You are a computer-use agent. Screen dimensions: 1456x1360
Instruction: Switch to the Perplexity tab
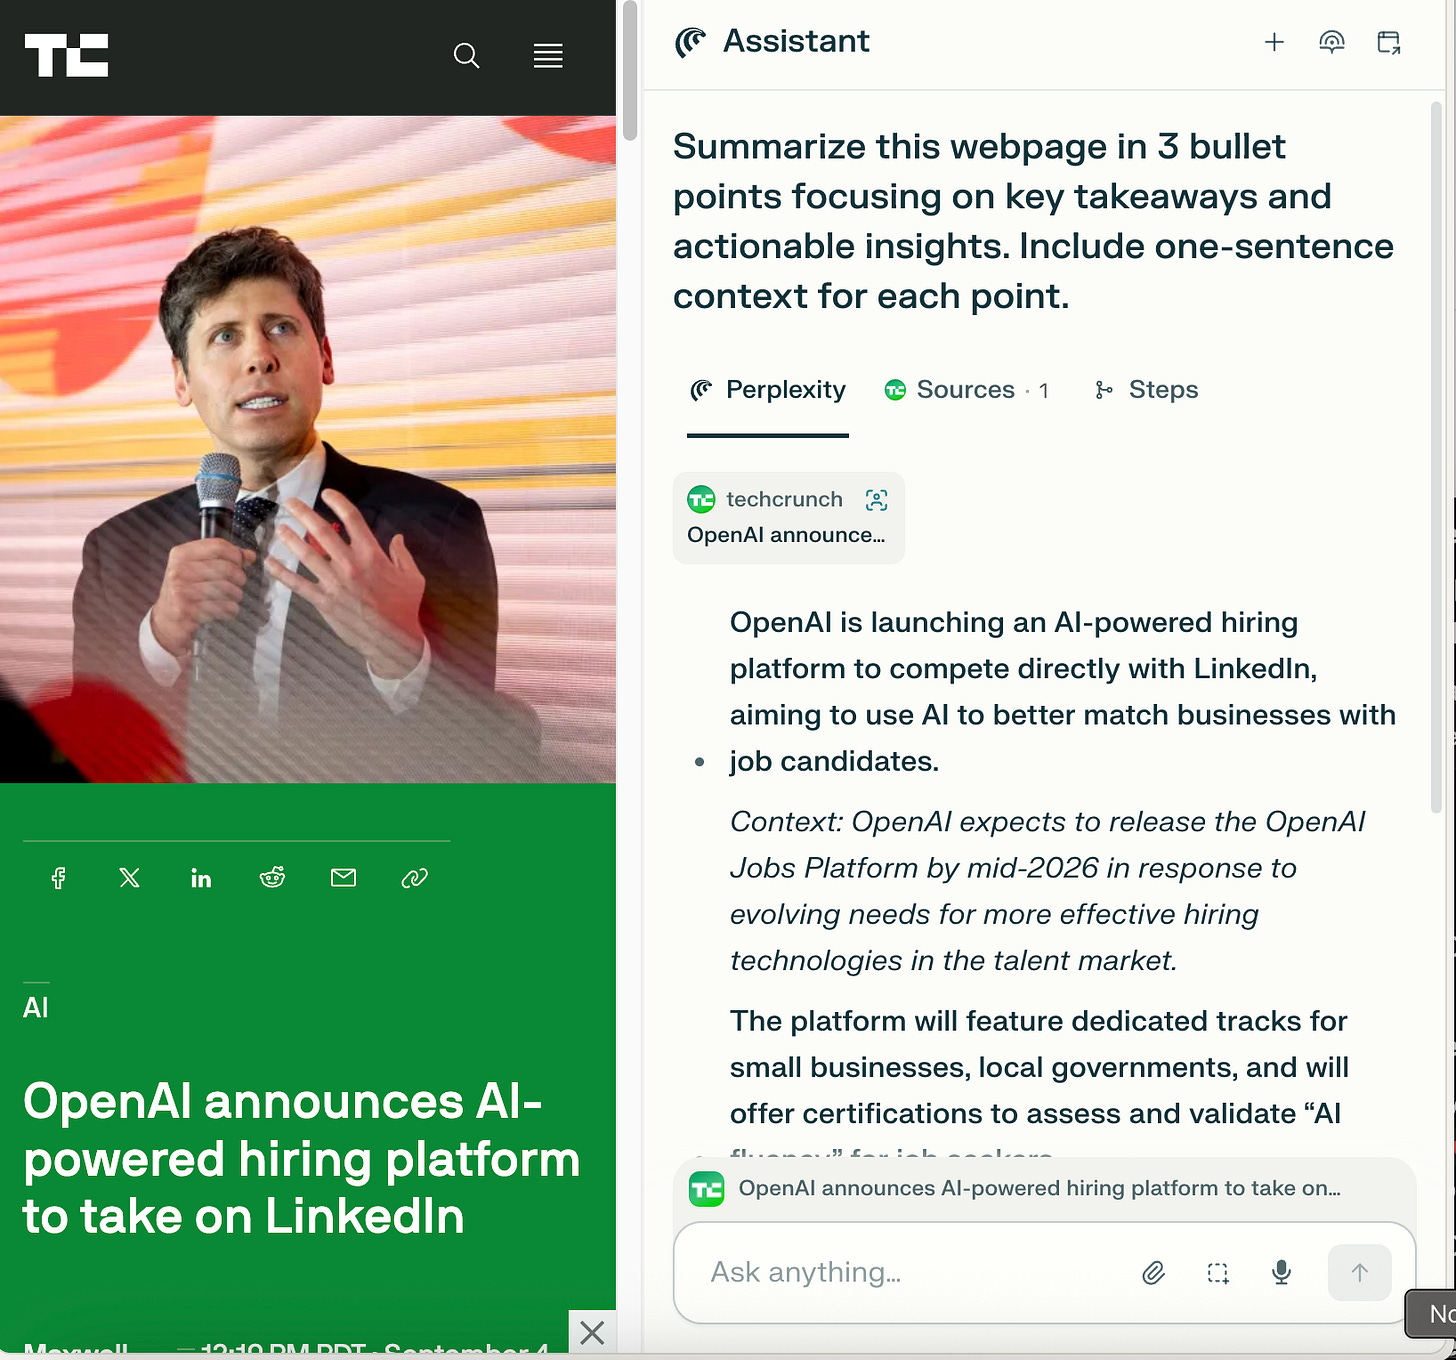click(768, 390)
